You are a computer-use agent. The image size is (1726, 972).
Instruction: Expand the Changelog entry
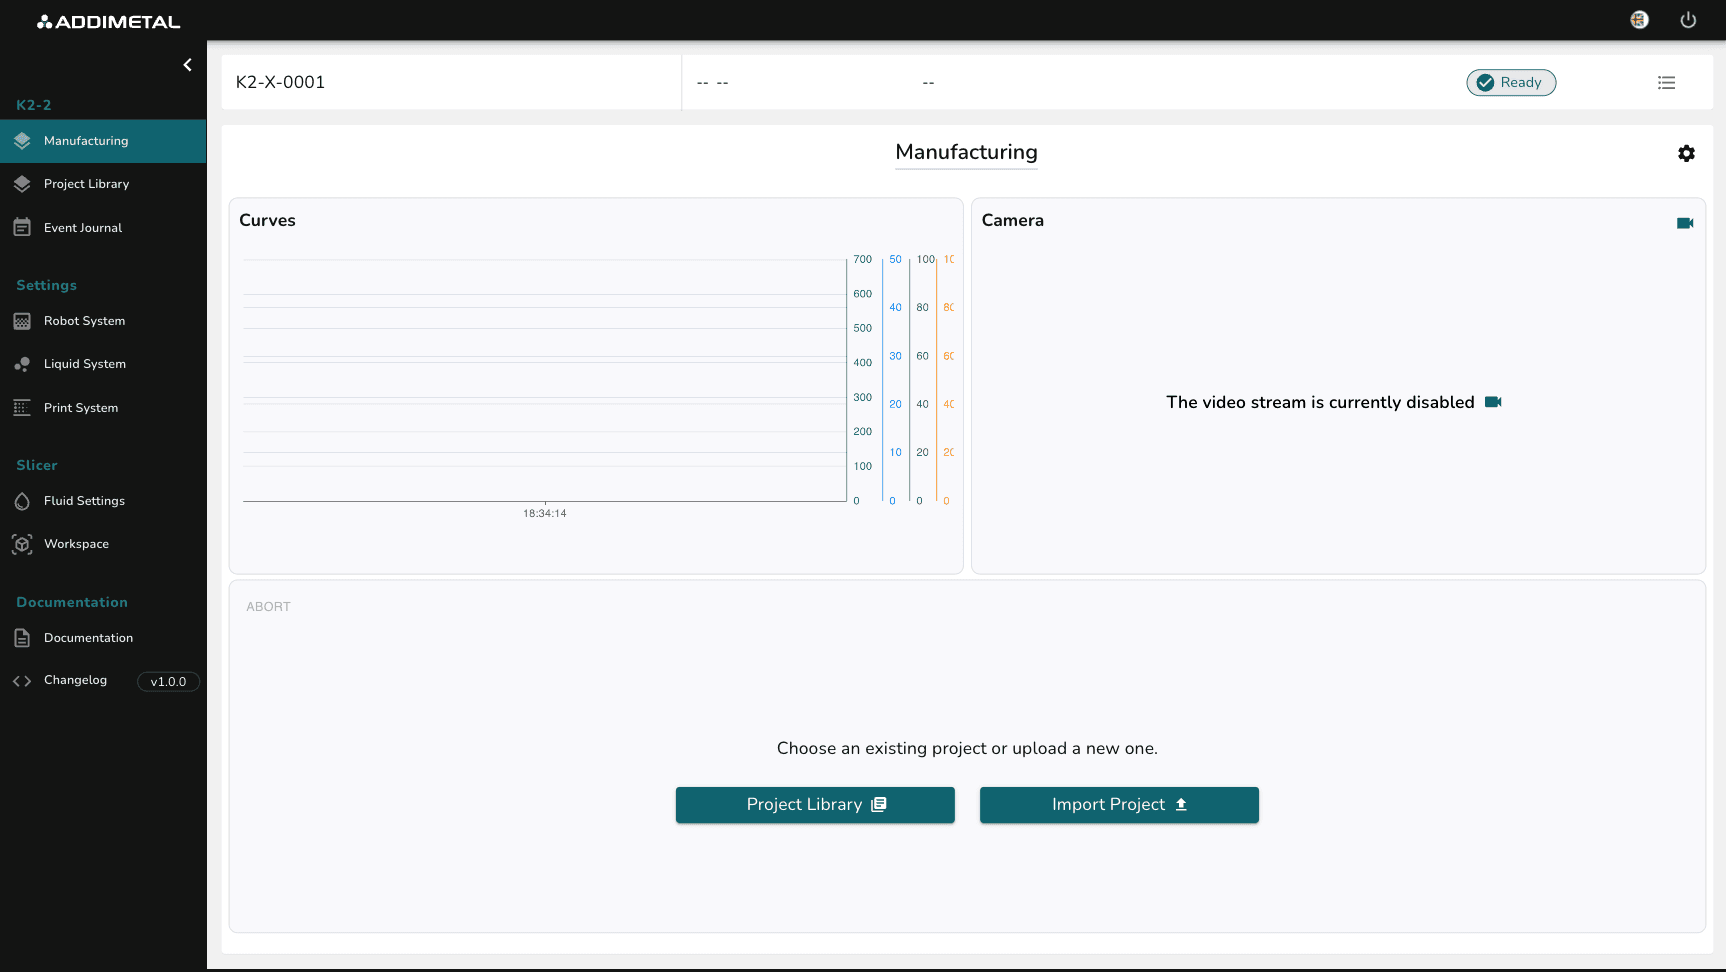point(75,680)
